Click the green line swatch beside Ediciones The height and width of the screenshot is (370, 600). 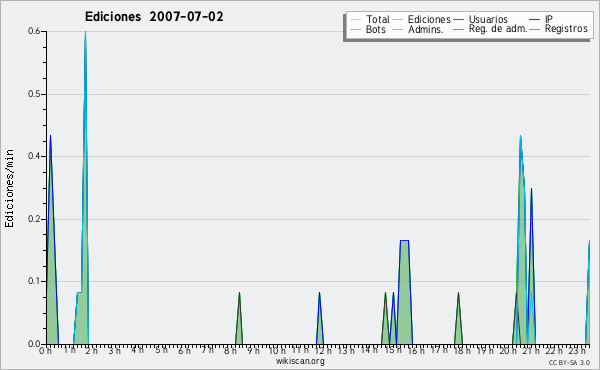[398, 20]
